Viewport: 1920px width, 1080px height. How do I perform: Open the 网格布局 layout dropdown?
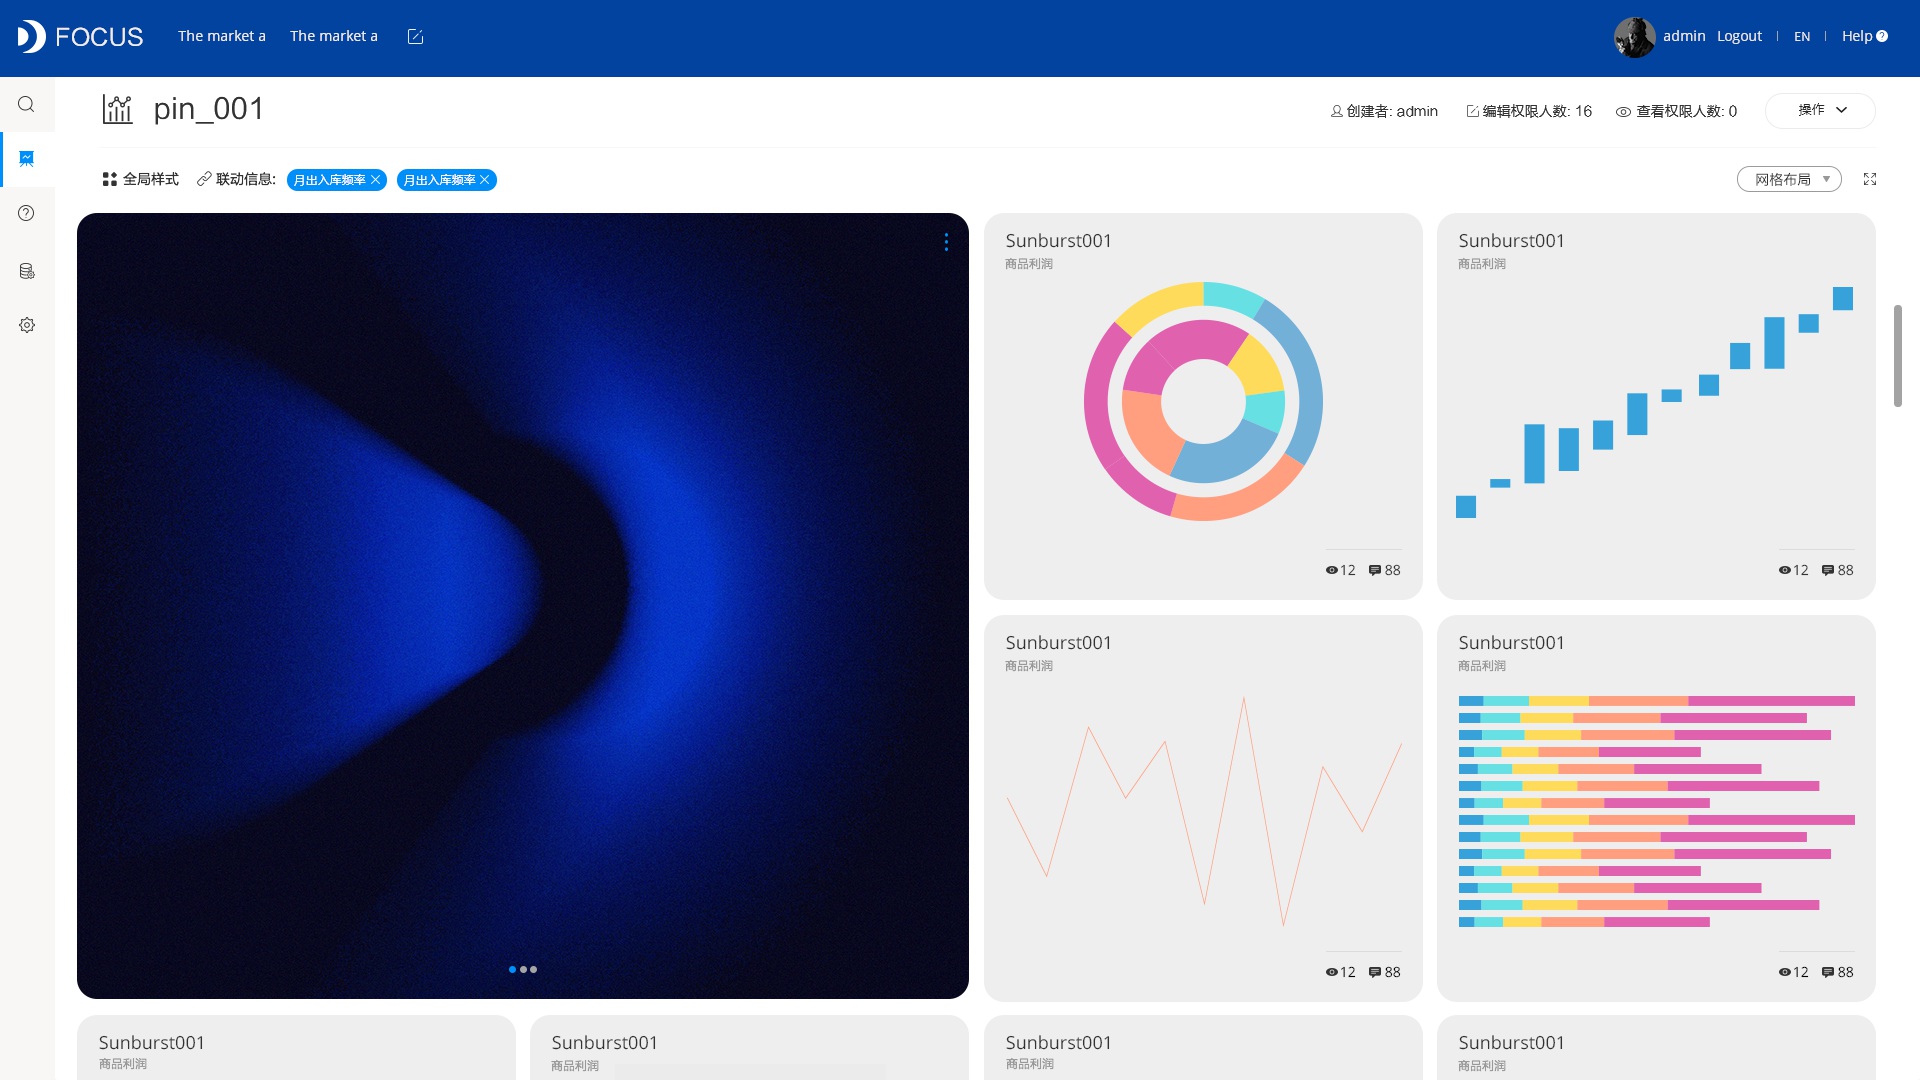tap(1789, 179)
